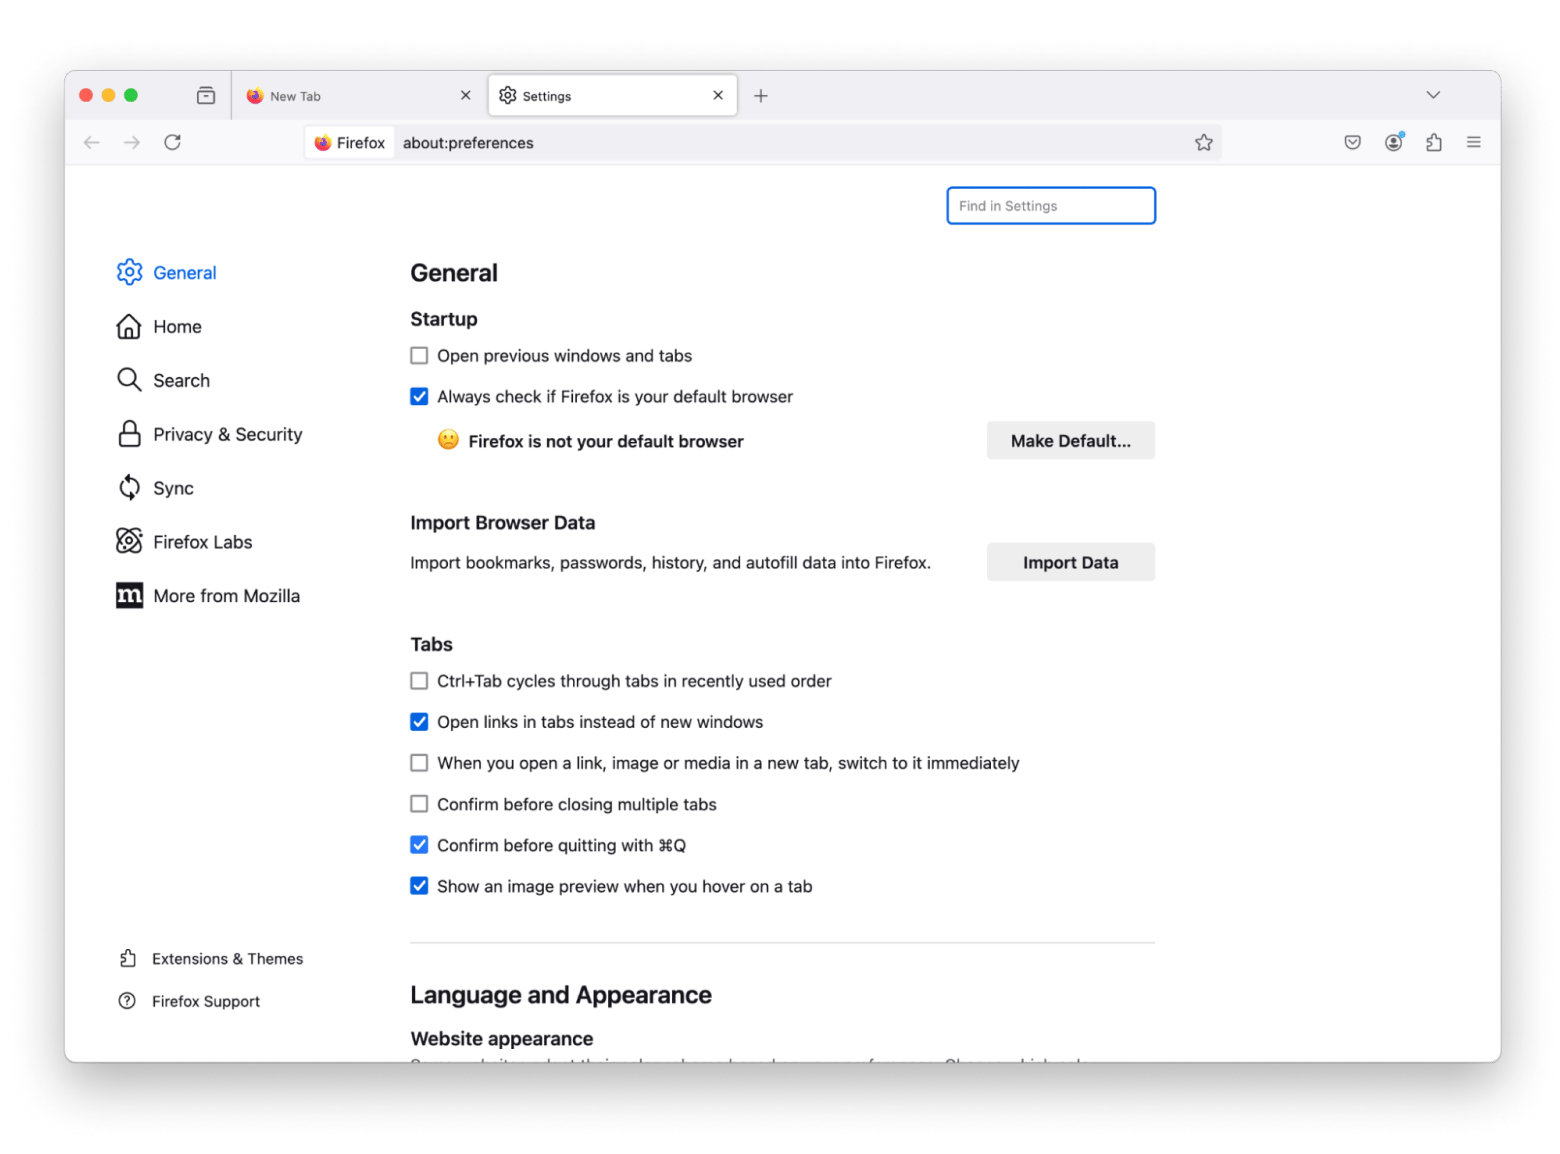The image size is (1560, 1154).
Task: Click the sad face emoji beside default browser message
Action: (x=448, y=440)
